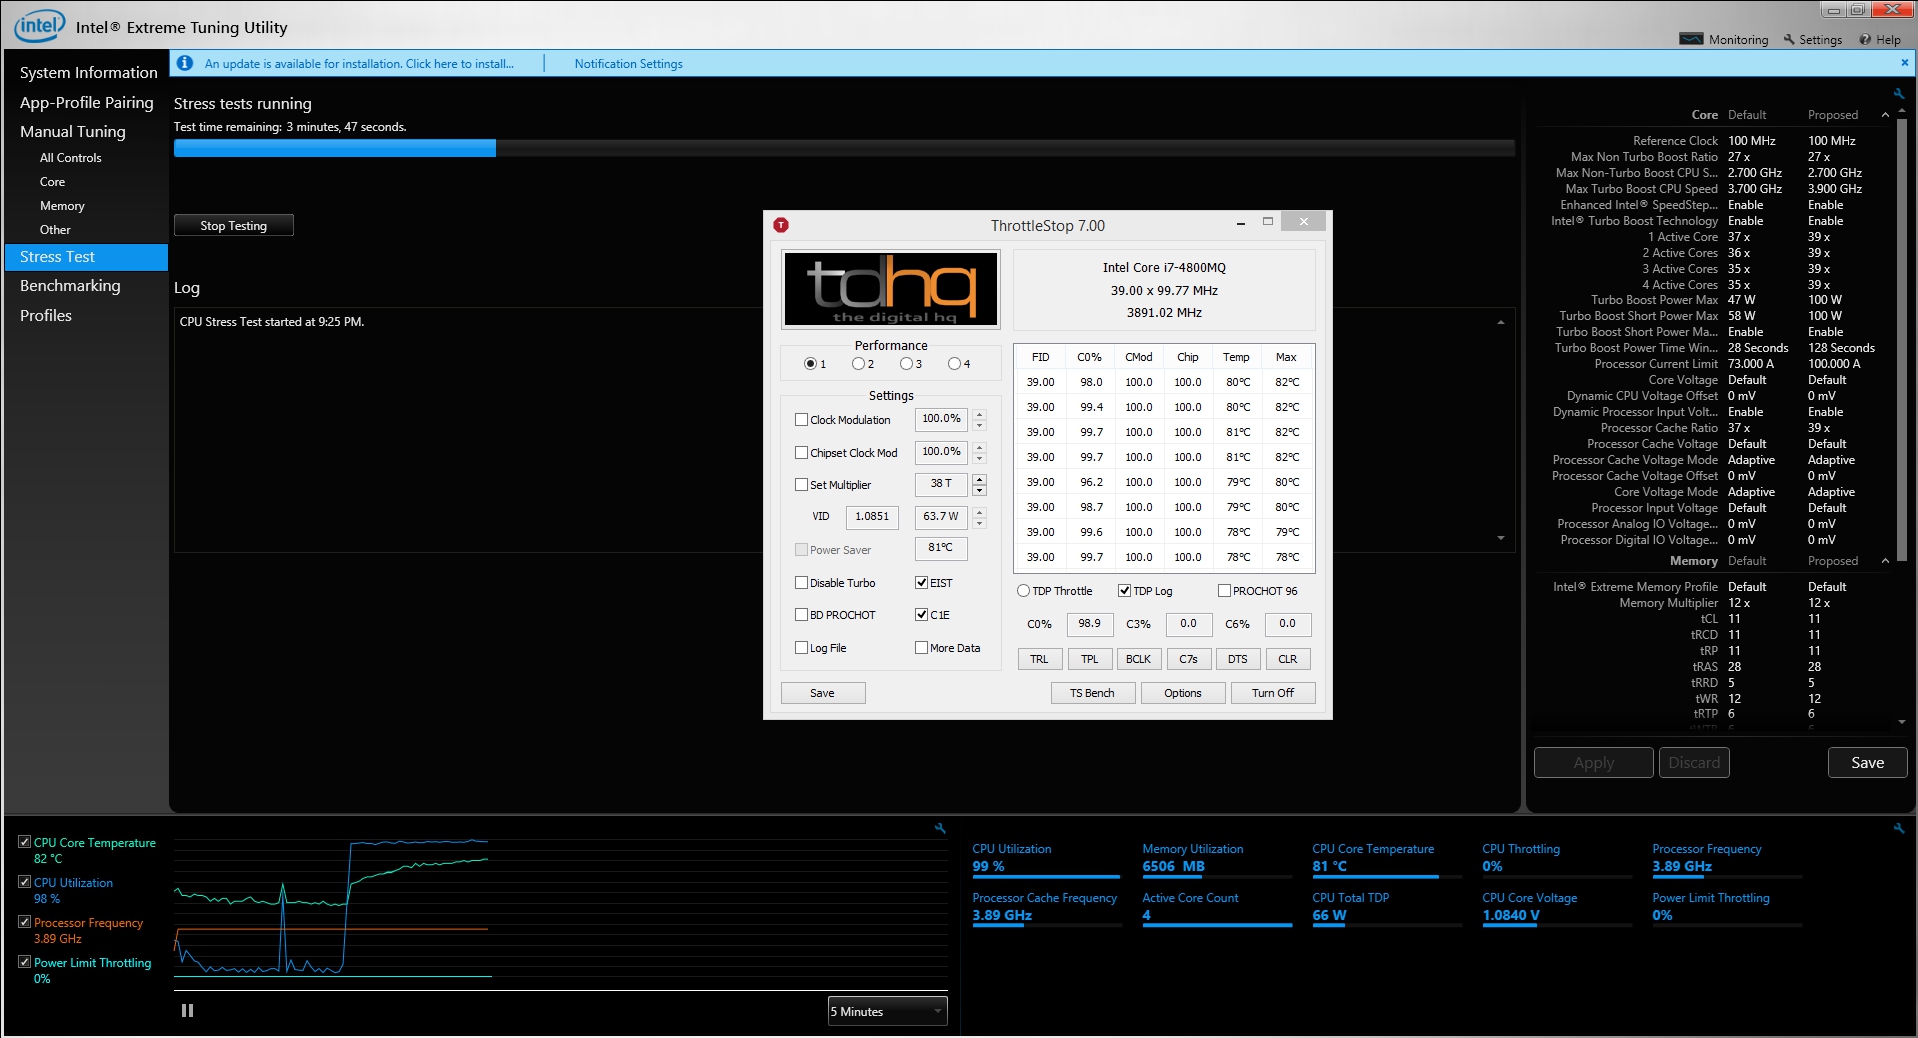The height and width of the screenshot is (1038, 1918).
Task: Increase the Set Multiplier value
Action: pyautogui.click(x=980, y=479)
